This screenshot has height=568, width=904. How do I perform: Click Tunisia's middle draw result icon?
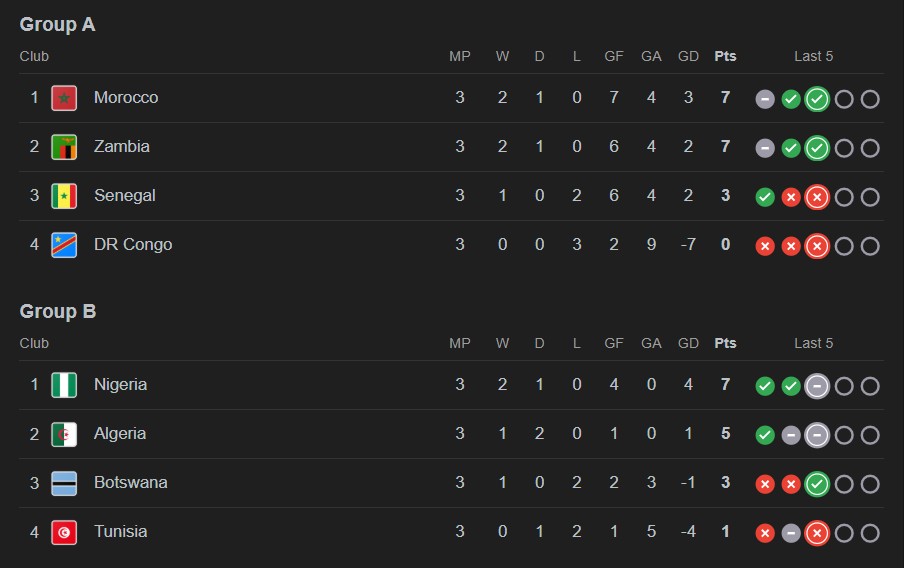(x=791, y=533)
